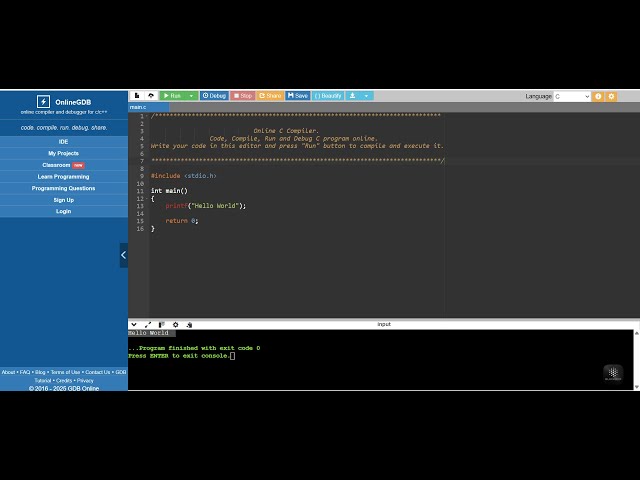Click the 'Online C Compiler.' comment line
The width and height of the screenshot is (640, 480).
click(x=286, y=131)
